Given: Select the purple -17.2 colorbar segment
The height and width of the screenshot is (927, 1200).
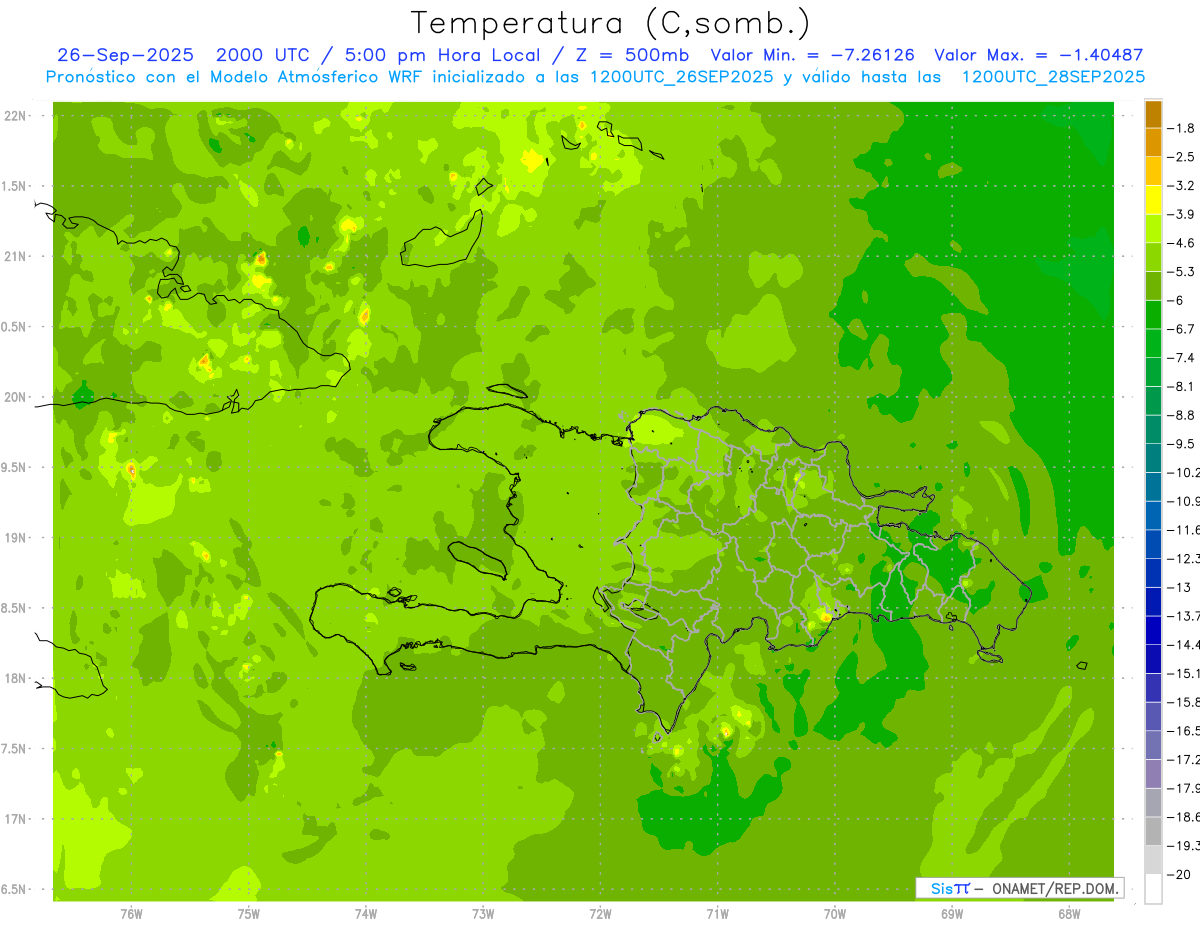Looking at the screenshot, I should 1153,746.
